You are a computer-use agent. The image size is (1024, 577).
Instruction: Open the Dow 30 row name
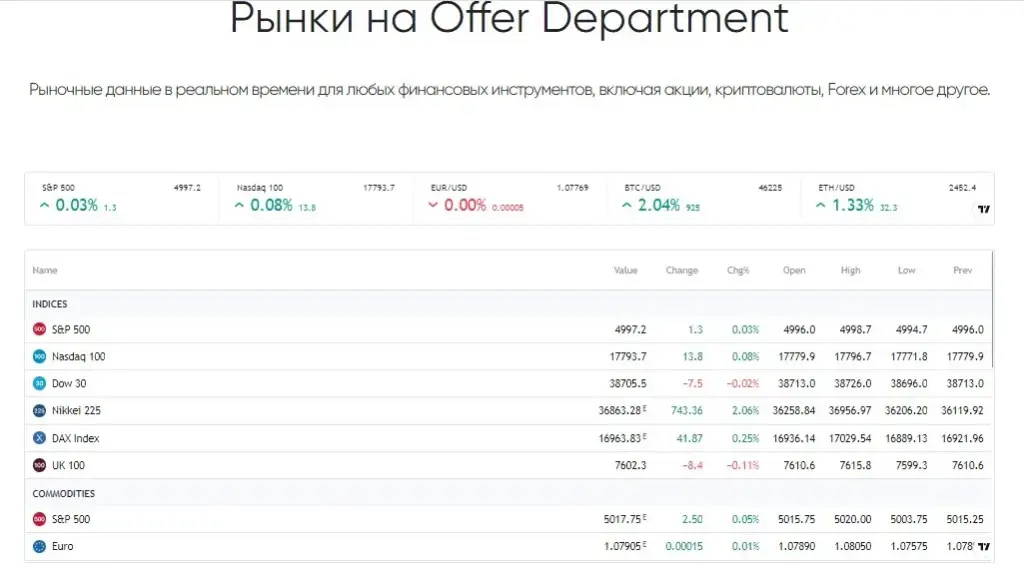pos(69,384)
